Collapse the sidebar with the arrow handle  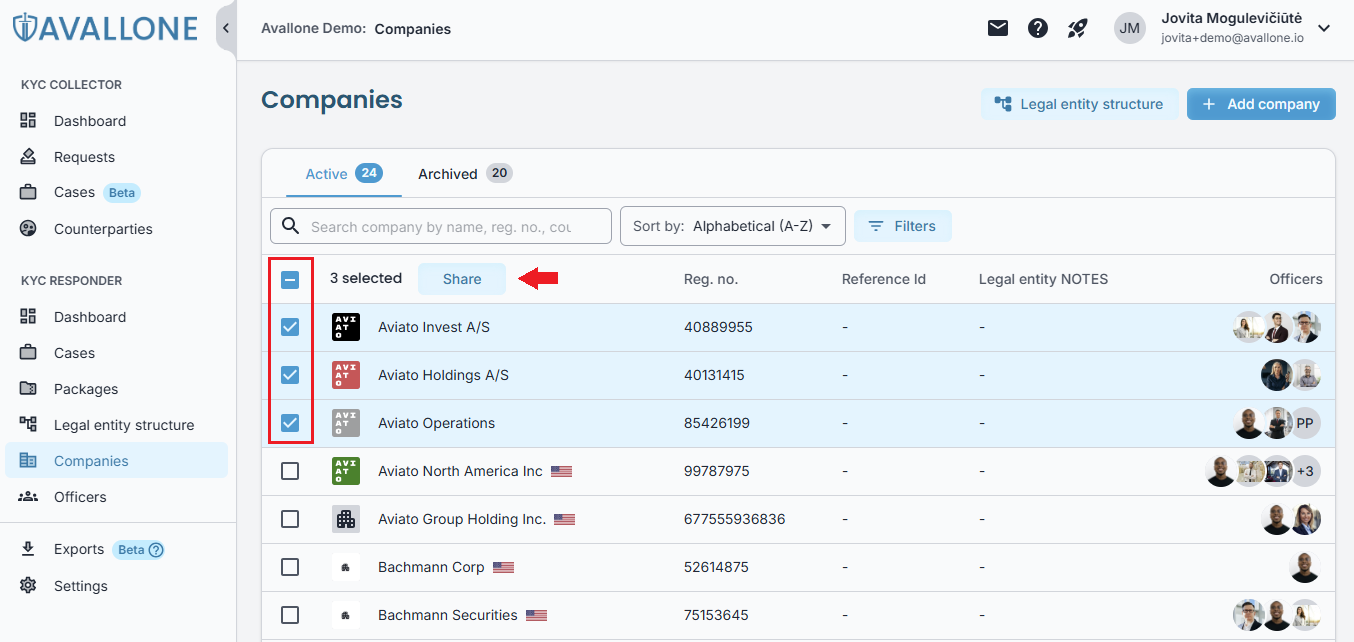pos(226,28)
